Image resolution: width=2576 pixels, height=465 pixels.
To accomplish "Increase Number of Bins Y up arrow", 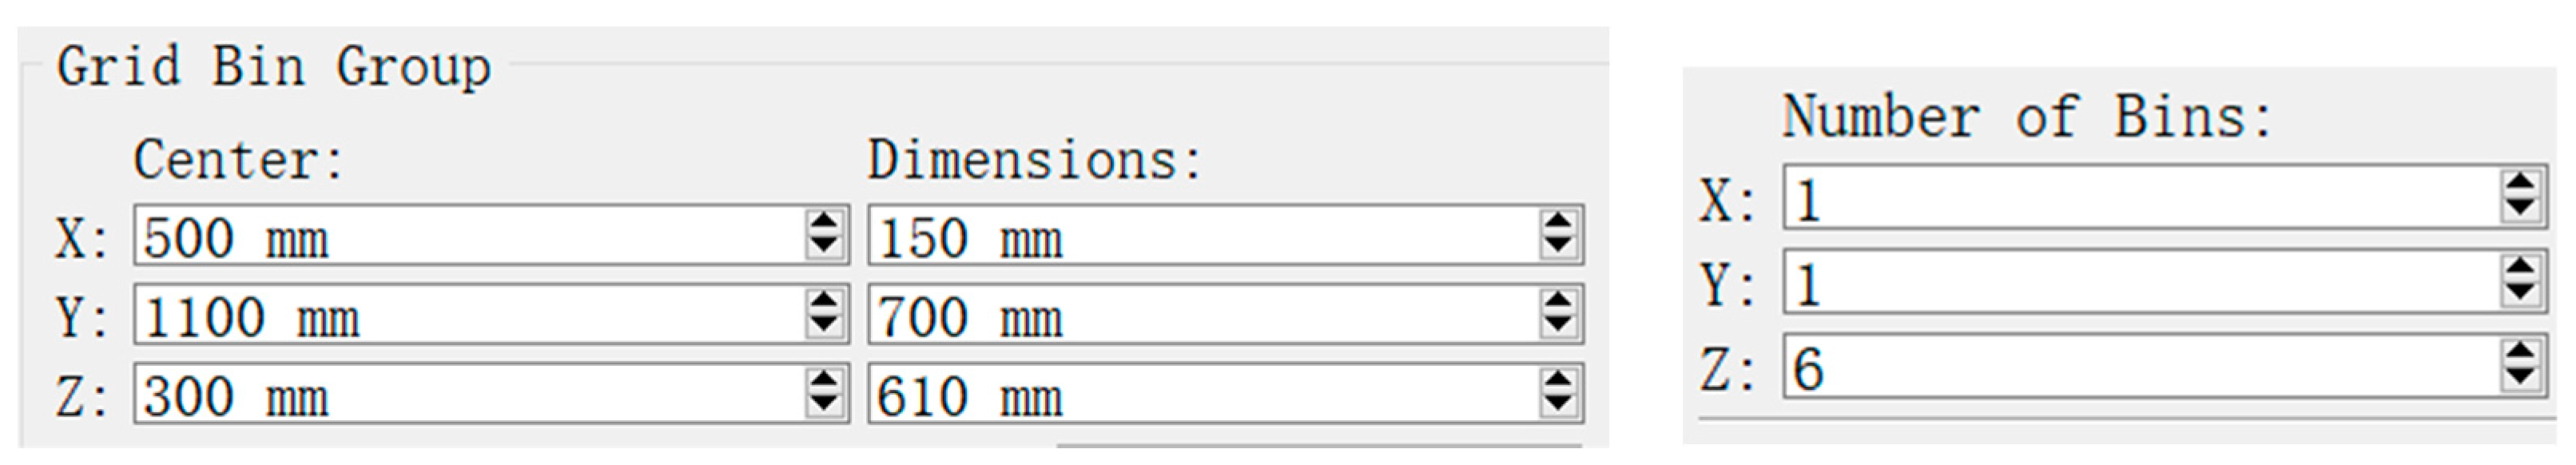I will (2519, 270).
